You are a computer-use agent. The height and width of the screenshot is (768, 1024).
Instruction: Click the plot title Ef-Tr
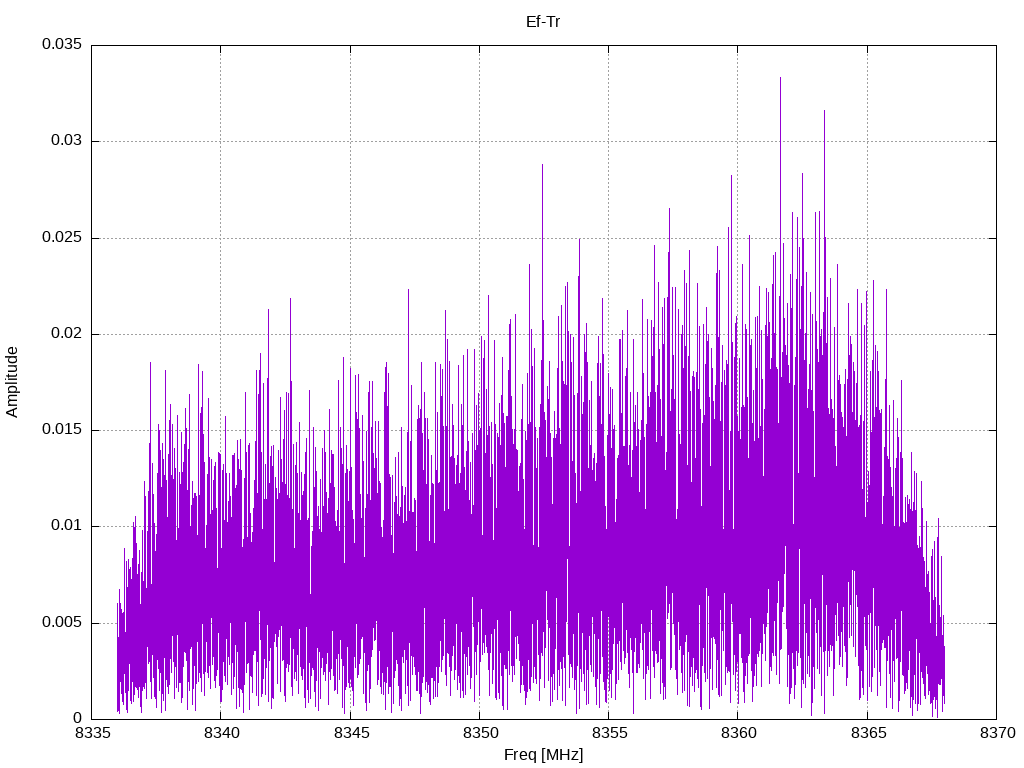pyautogui.click(x=543, y=22)
